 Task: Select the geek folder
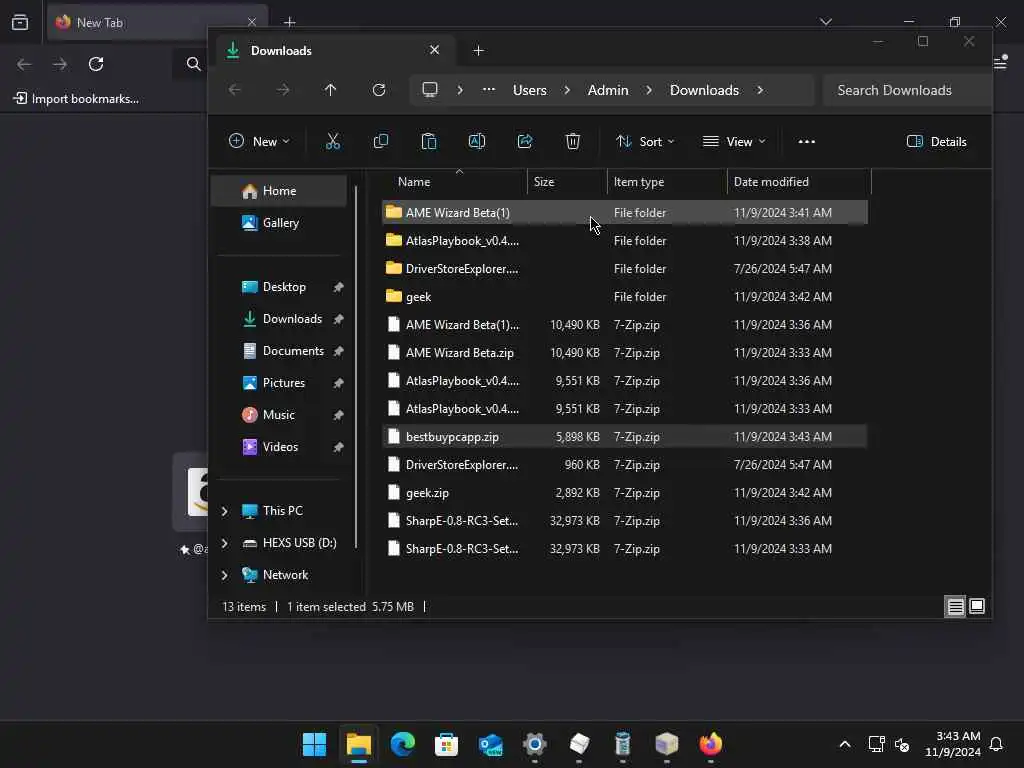(x=625, y=296)
